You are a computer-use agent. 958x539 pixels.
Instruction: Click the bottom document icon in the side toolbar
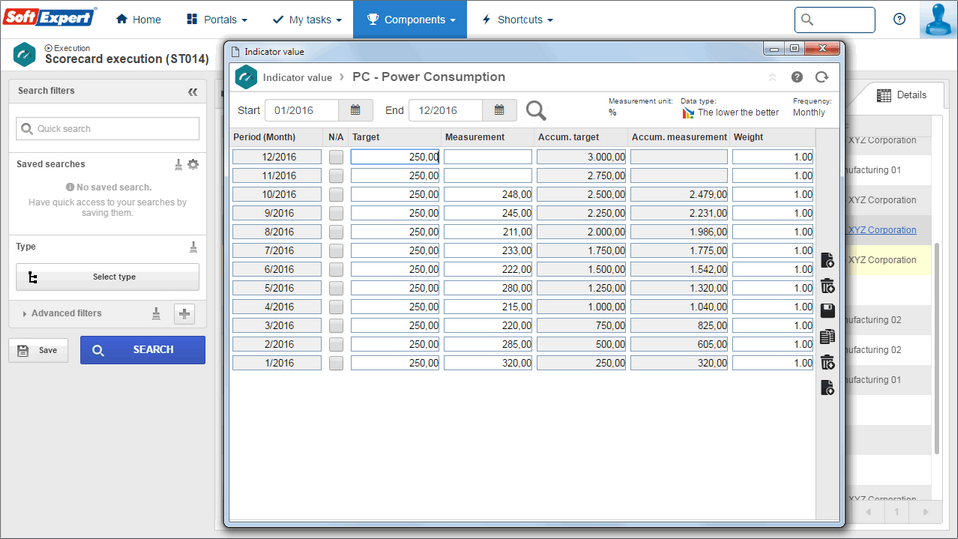point(827,387)
